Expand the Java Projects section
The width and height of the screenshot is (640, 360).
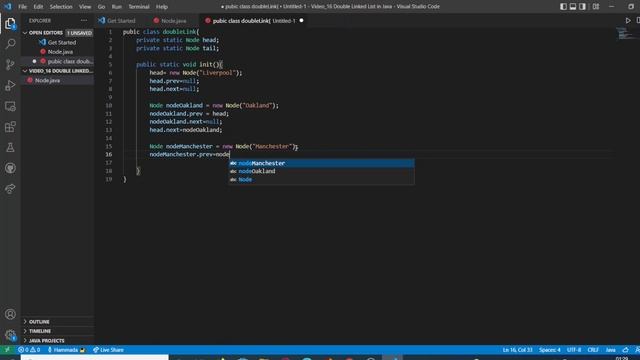pos(58,340)
